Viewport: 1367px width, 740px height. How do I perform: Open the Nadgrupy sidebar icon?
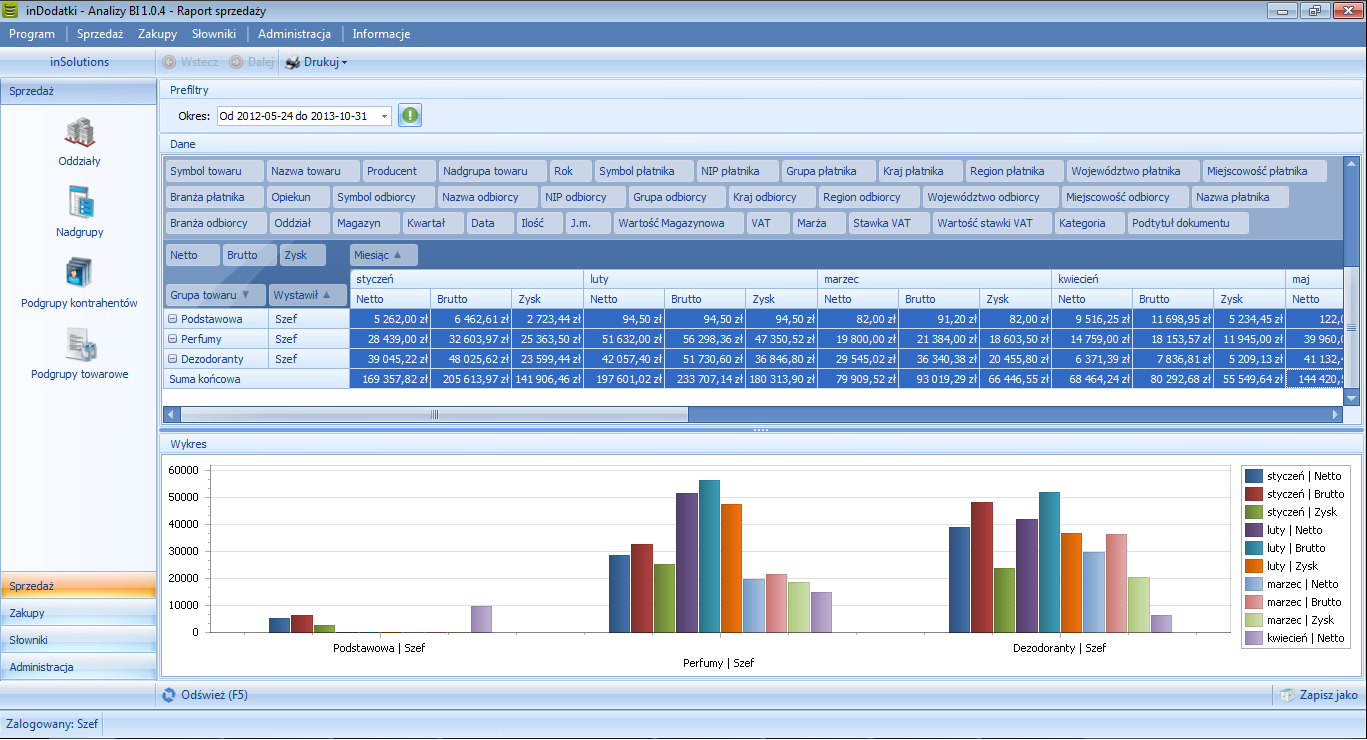pyautogui.click(x=79, y=202)
